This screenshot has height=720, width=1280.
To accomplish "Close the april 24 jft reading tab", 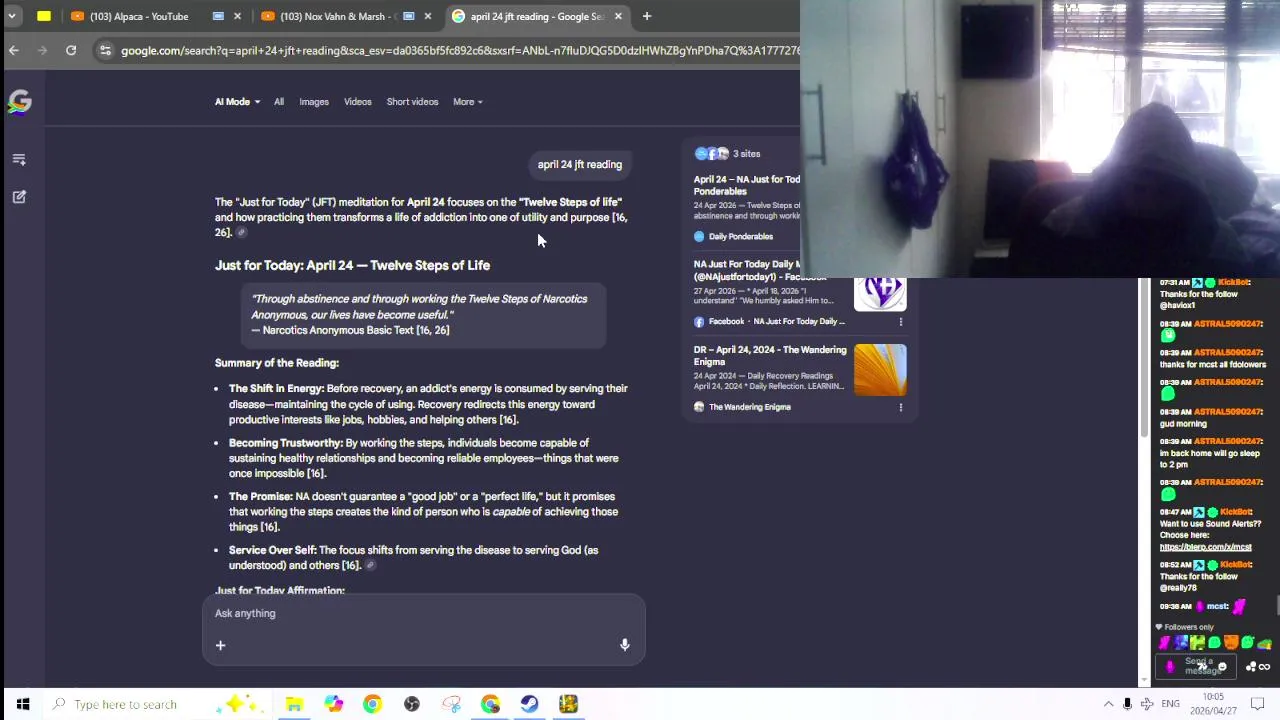I will (618, 16).
